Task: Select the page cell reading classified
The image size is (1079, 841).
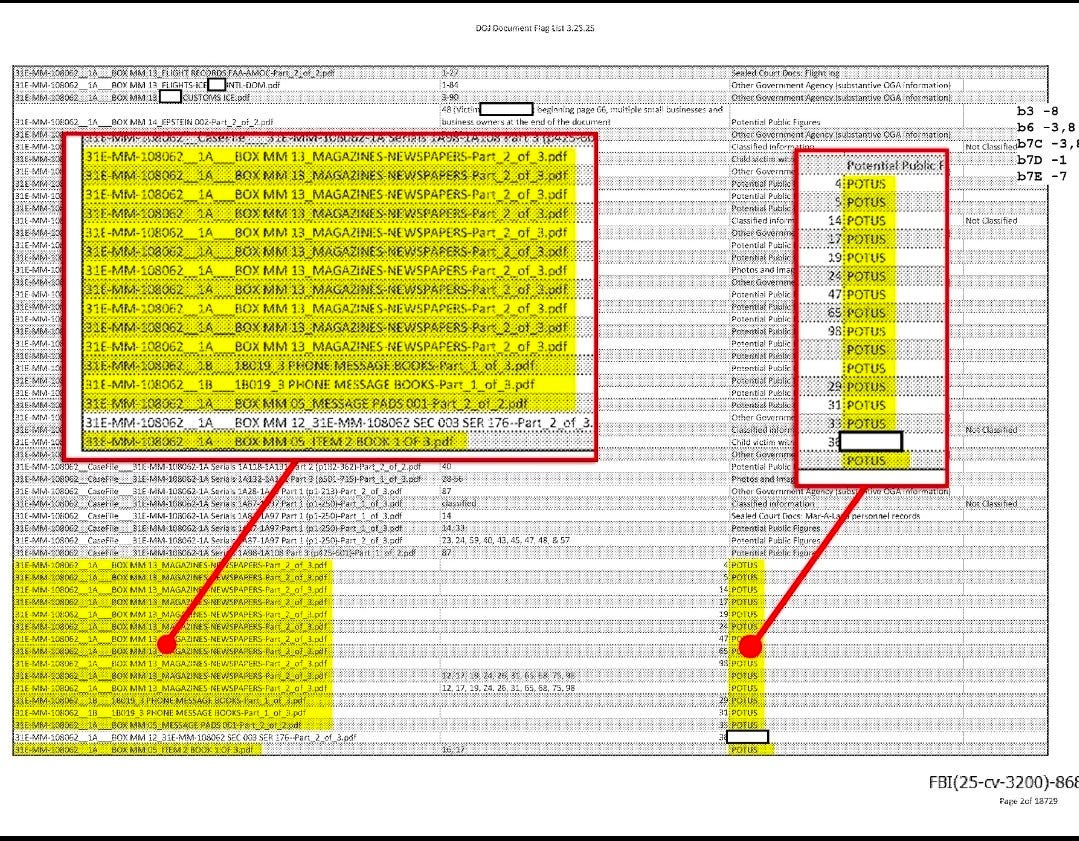Action: click(458, 504)
